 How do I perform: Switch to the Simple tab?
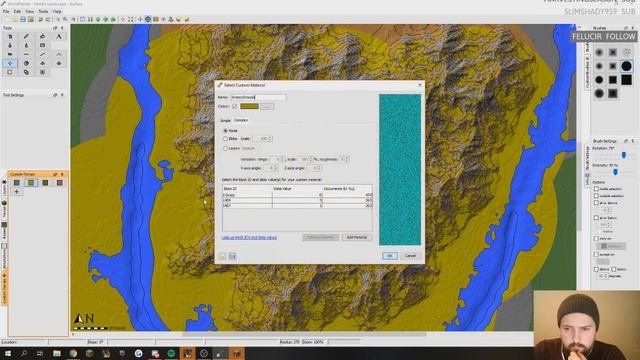coord(225,120)
